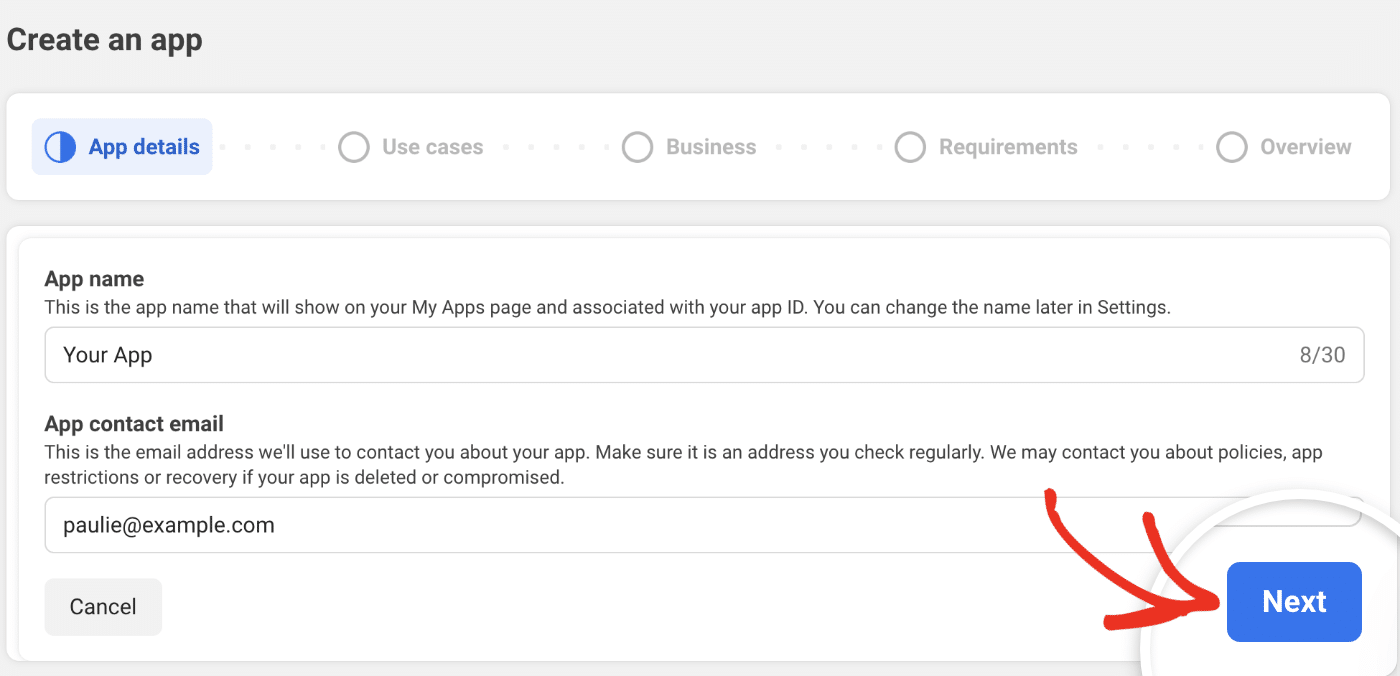Click Cancel to dismiss the form
This screenshot has height=676, width=1400.
pyautogui.click(x=103, y=606)
